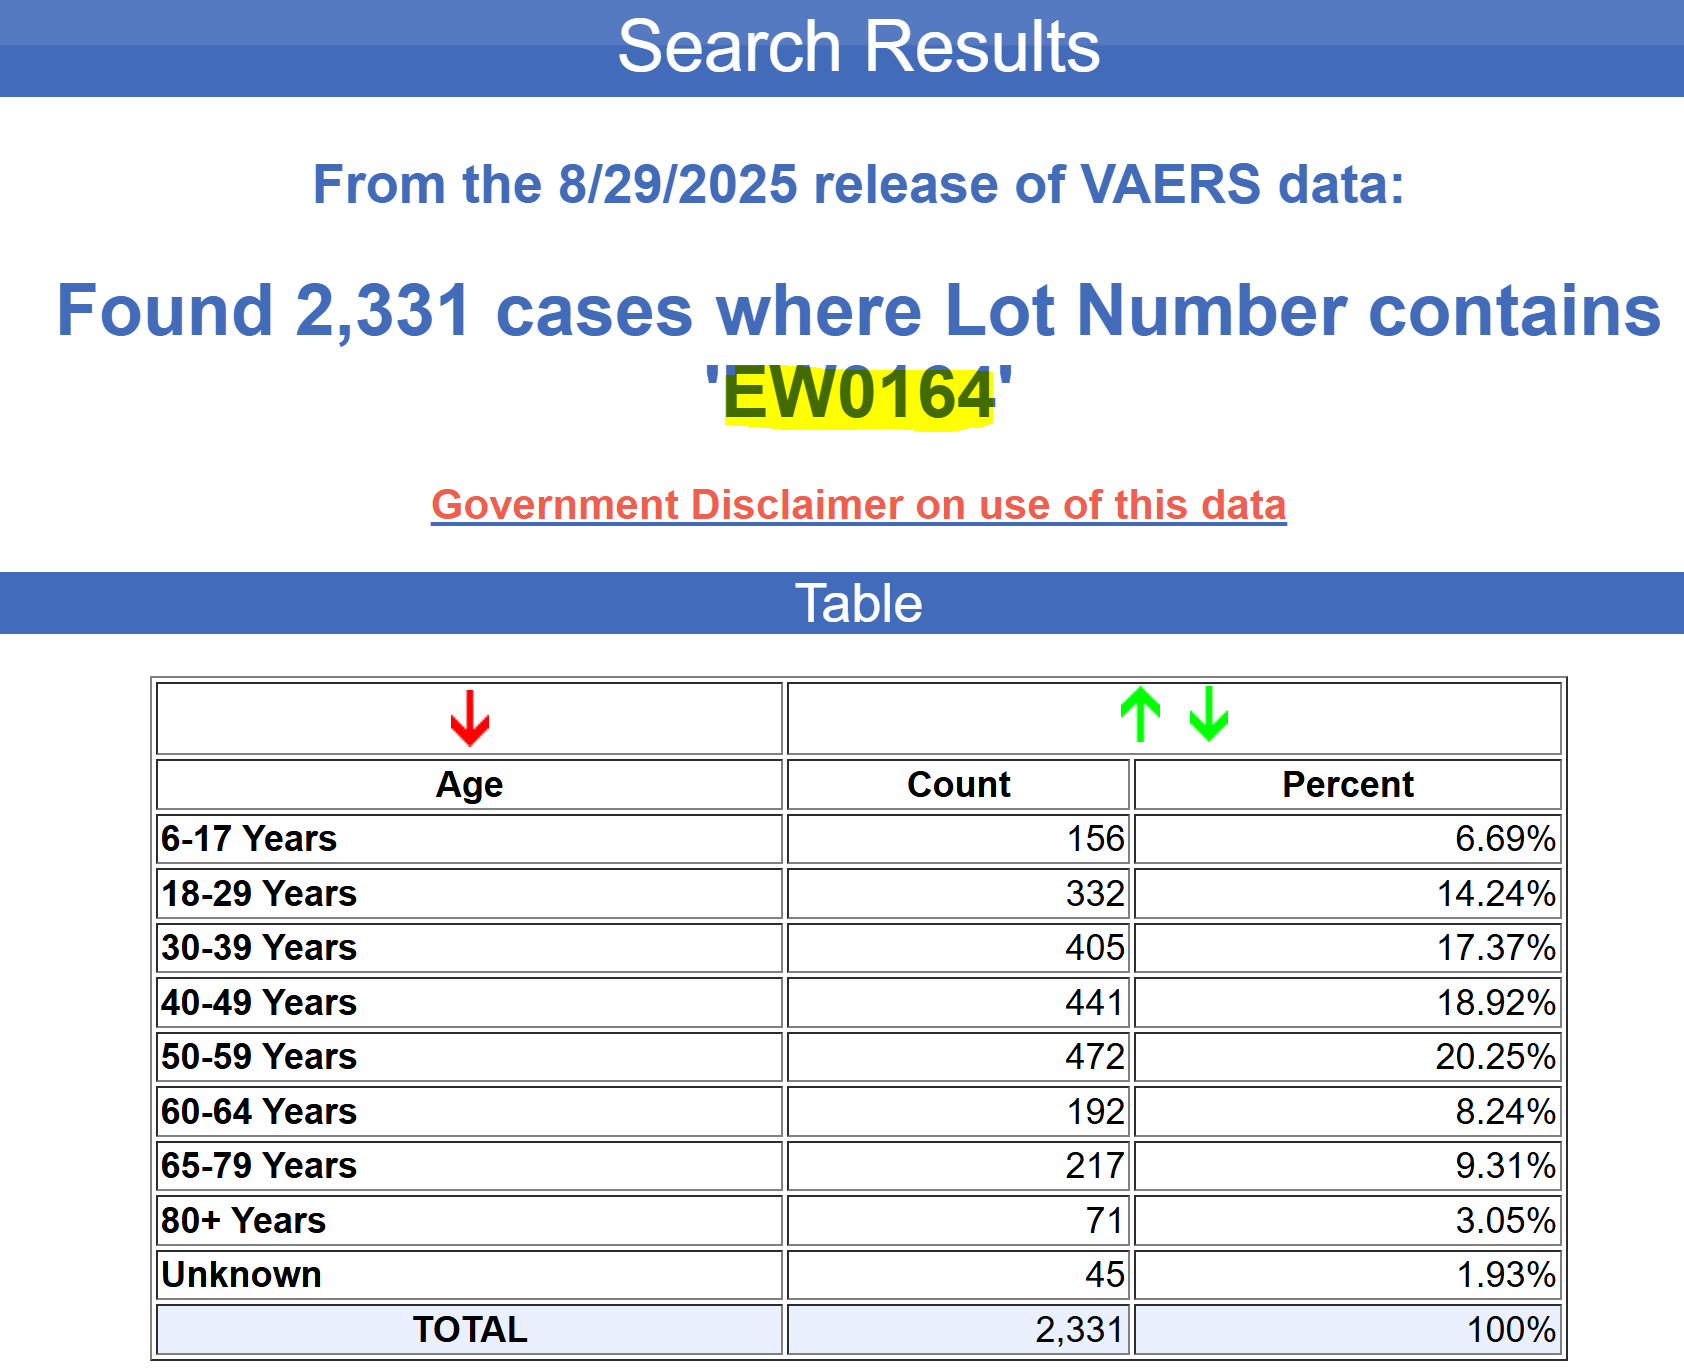Click percent value 8.24%
The height and width of the screenshot is (1371, 1684).
point(1505,1112)
